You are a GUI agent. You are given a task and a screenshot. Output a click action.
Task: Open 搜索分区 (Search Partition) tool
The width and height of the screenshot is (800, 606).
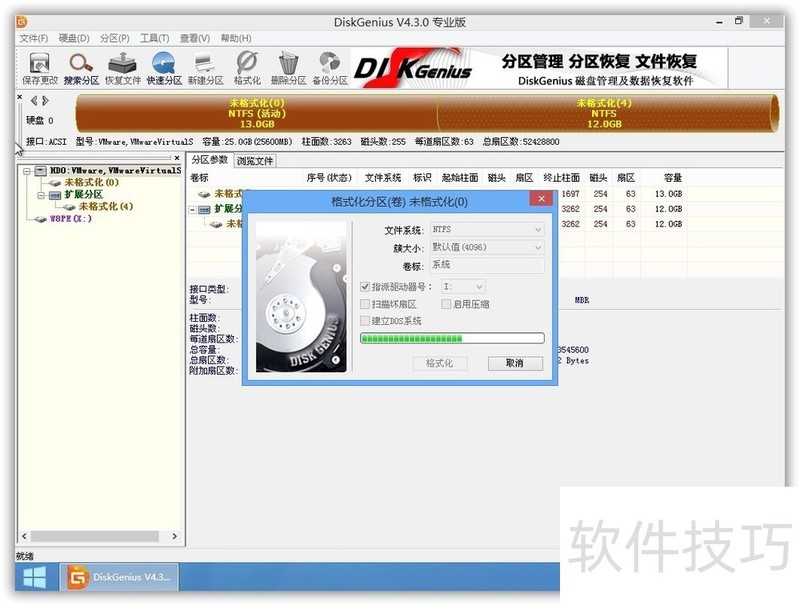(81, 68)
